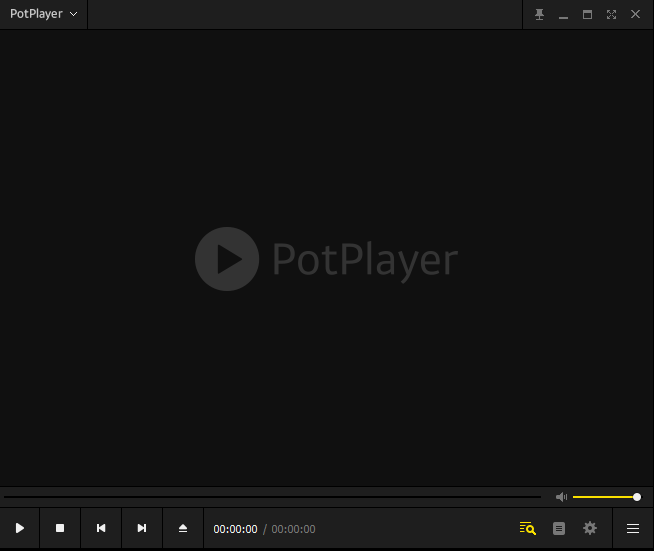Open a file with the eject icon
Screen dimensions: 654x551
click(183, 528)
